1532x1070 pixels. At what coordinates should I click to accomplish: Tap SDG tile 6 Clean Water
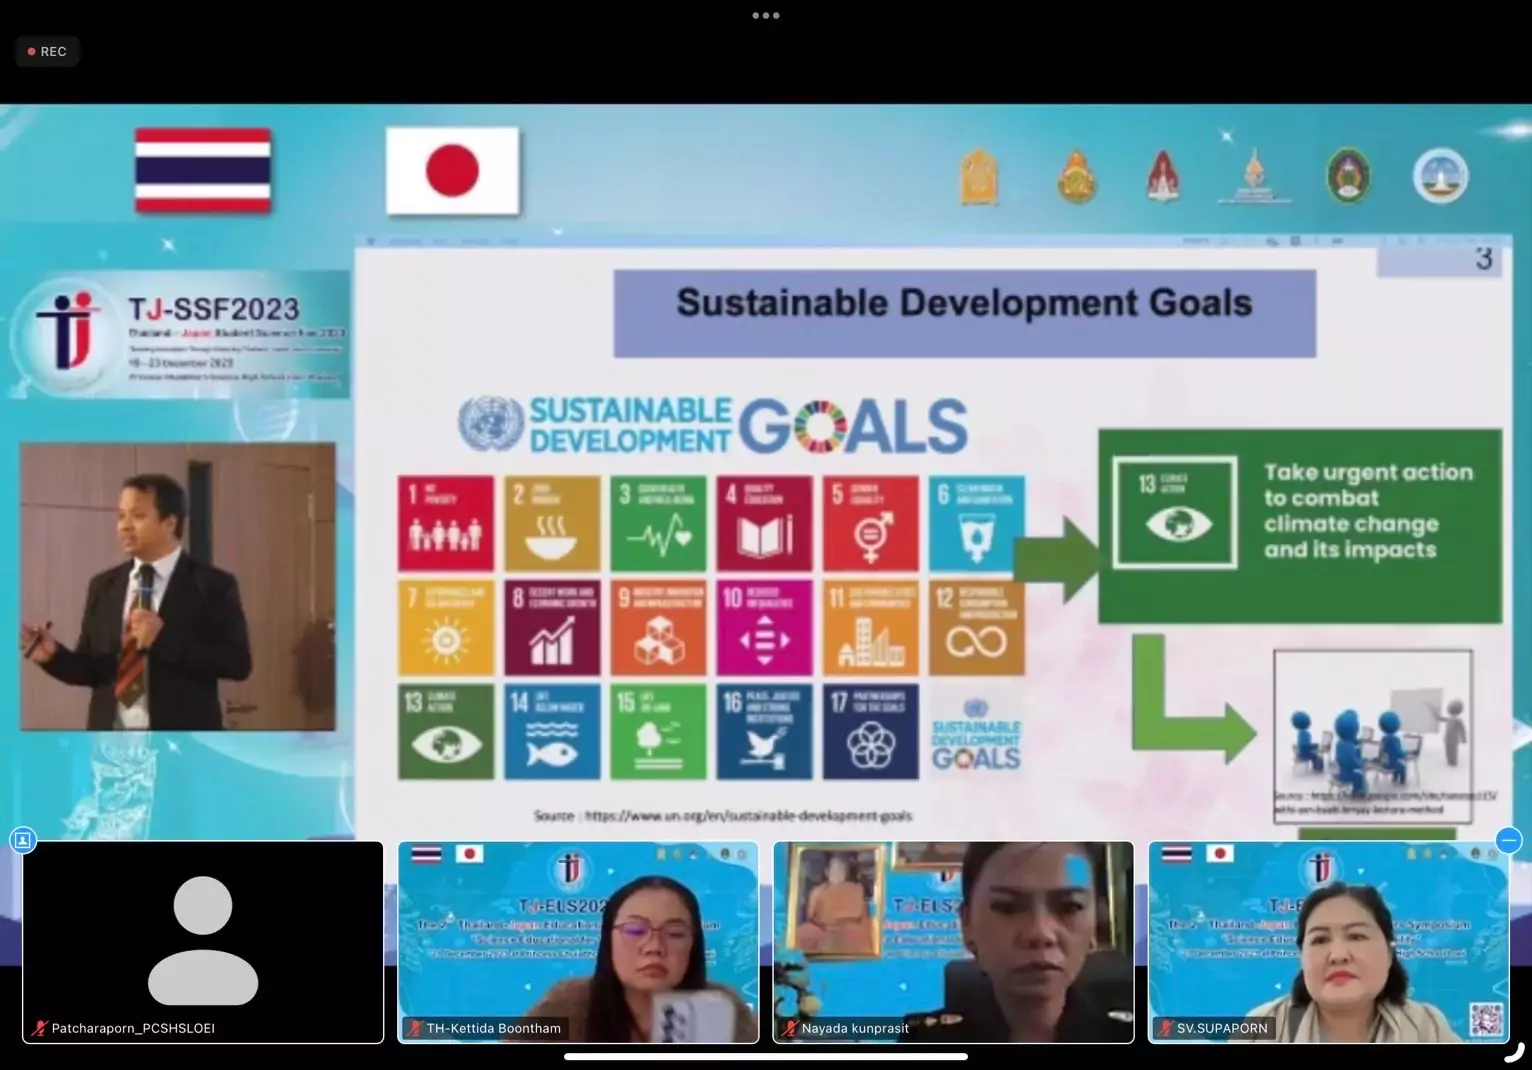click(977, 523)
